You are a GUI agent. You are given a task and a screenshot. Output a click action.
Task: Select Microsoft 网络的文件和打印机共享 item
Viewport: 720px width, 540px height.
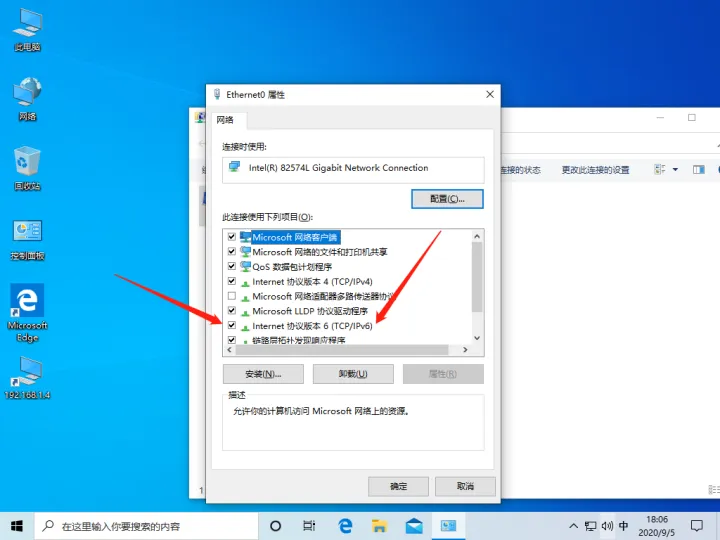(320, 252)
